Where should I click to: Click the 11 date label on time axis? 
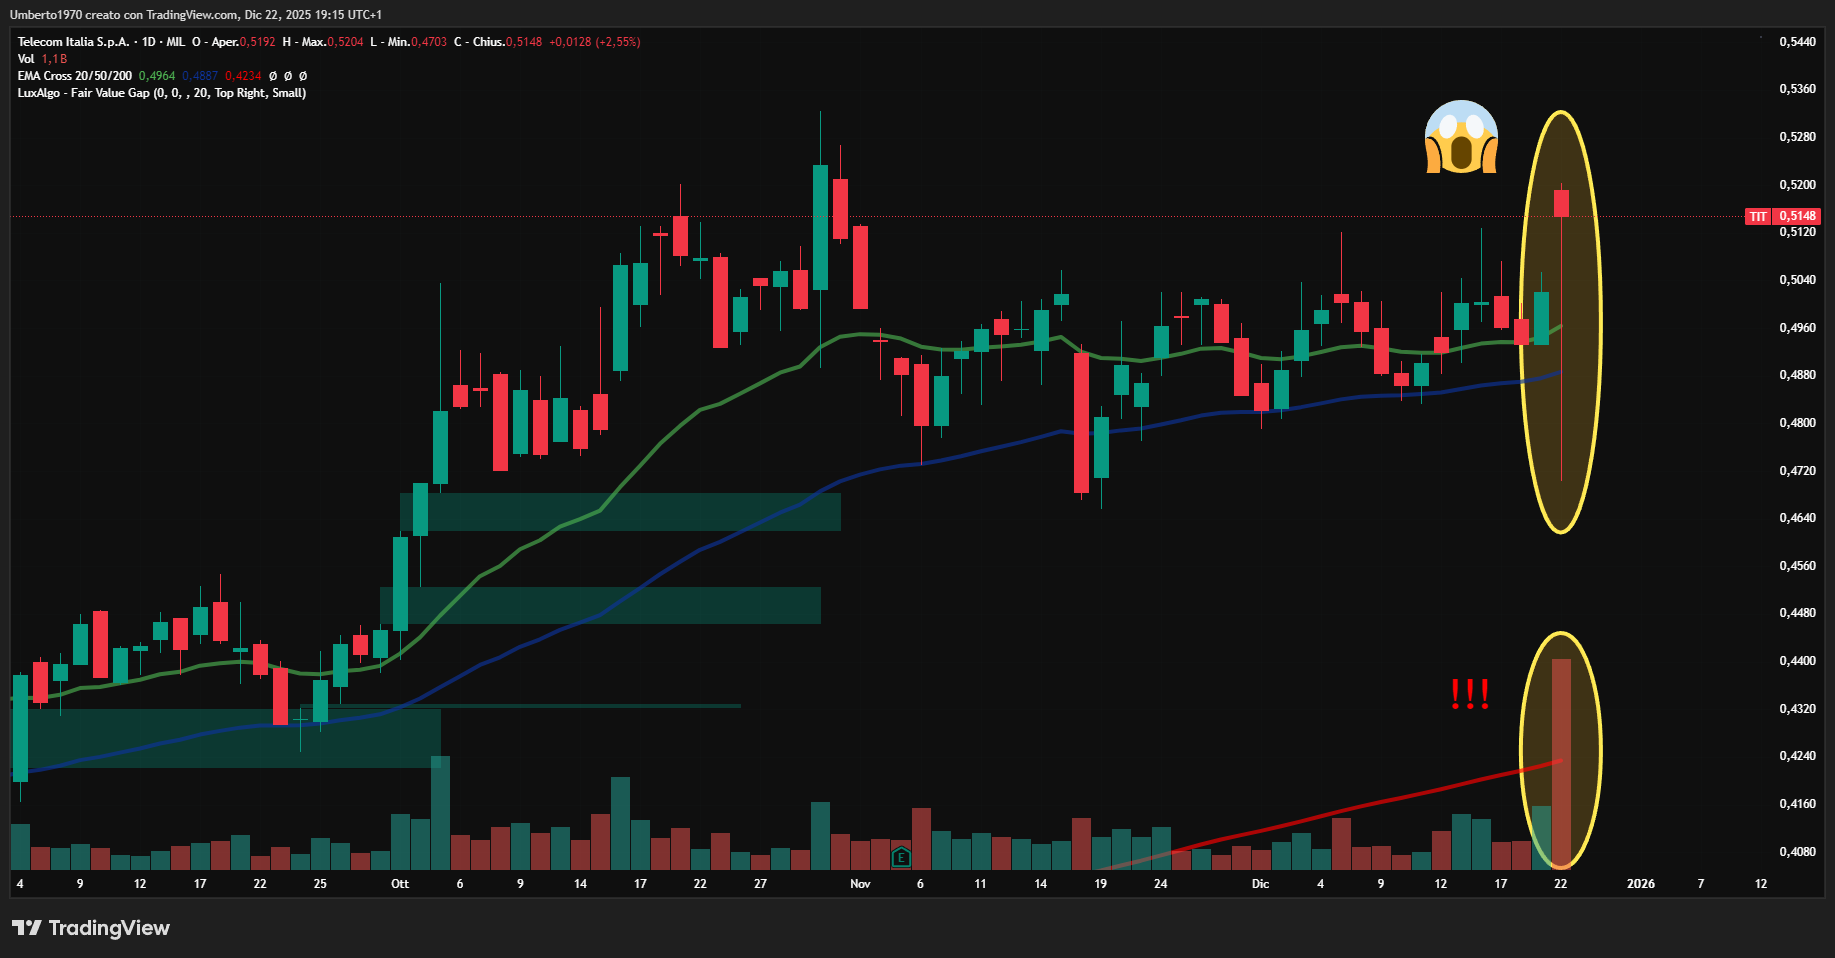980,884
